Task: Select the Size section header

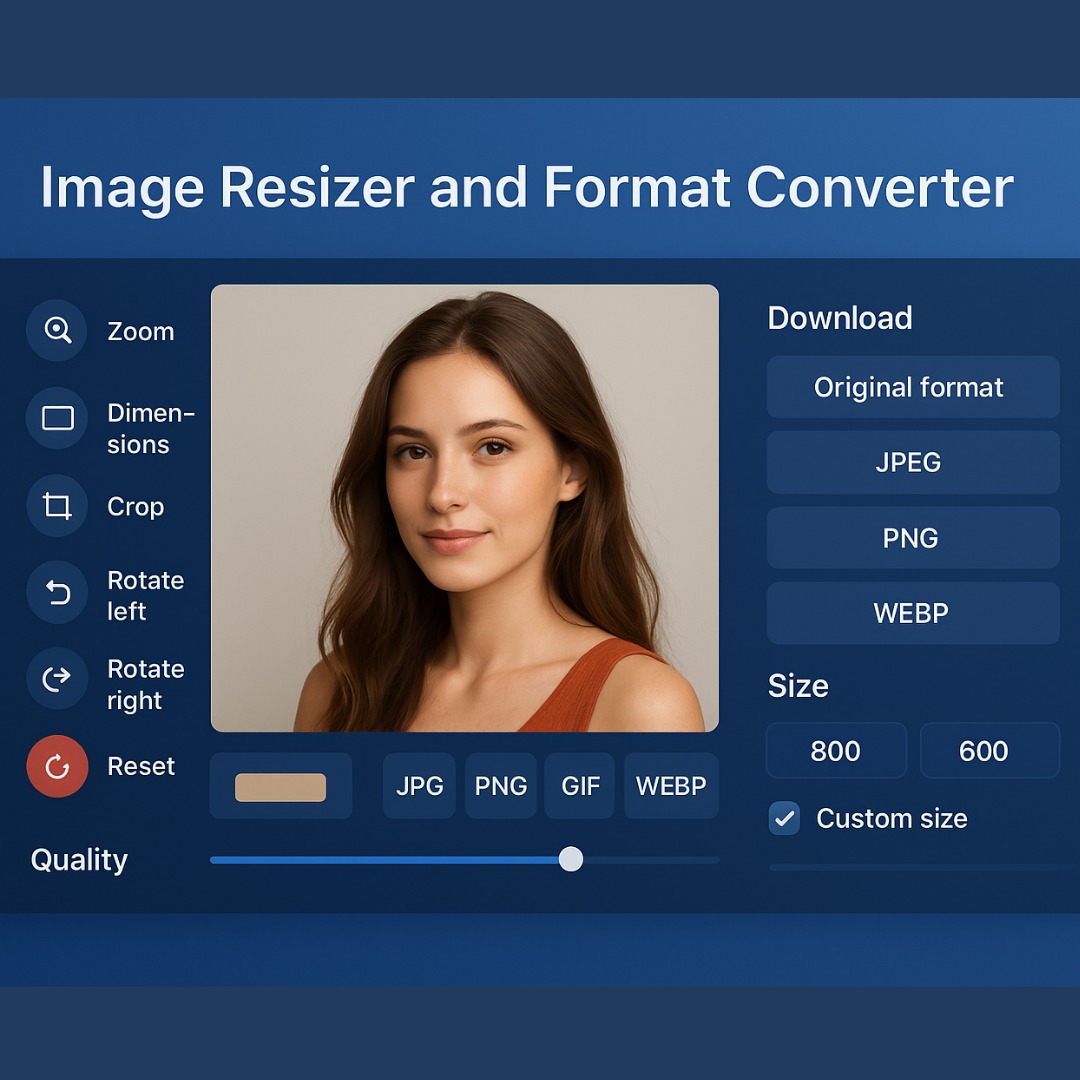Action: (797, 687)
